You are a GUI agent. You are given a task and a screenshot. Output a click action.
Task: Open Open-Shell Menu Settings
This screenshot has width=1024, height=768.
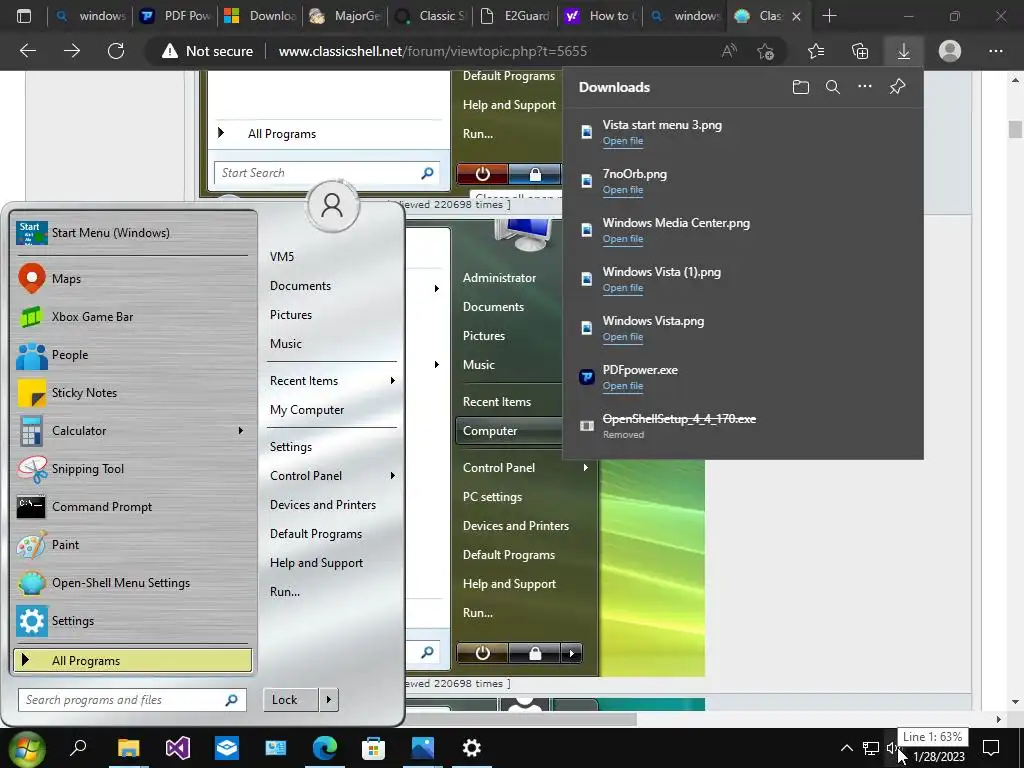131,583
